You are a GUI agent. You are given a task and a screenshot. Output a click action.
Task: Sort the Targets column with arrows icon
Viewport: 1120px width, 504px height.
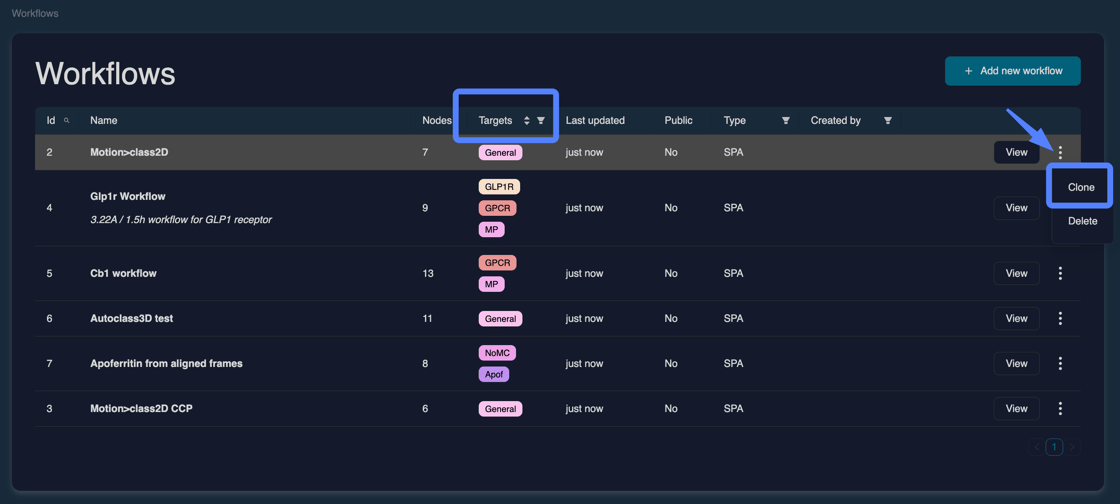coord(526,121)
